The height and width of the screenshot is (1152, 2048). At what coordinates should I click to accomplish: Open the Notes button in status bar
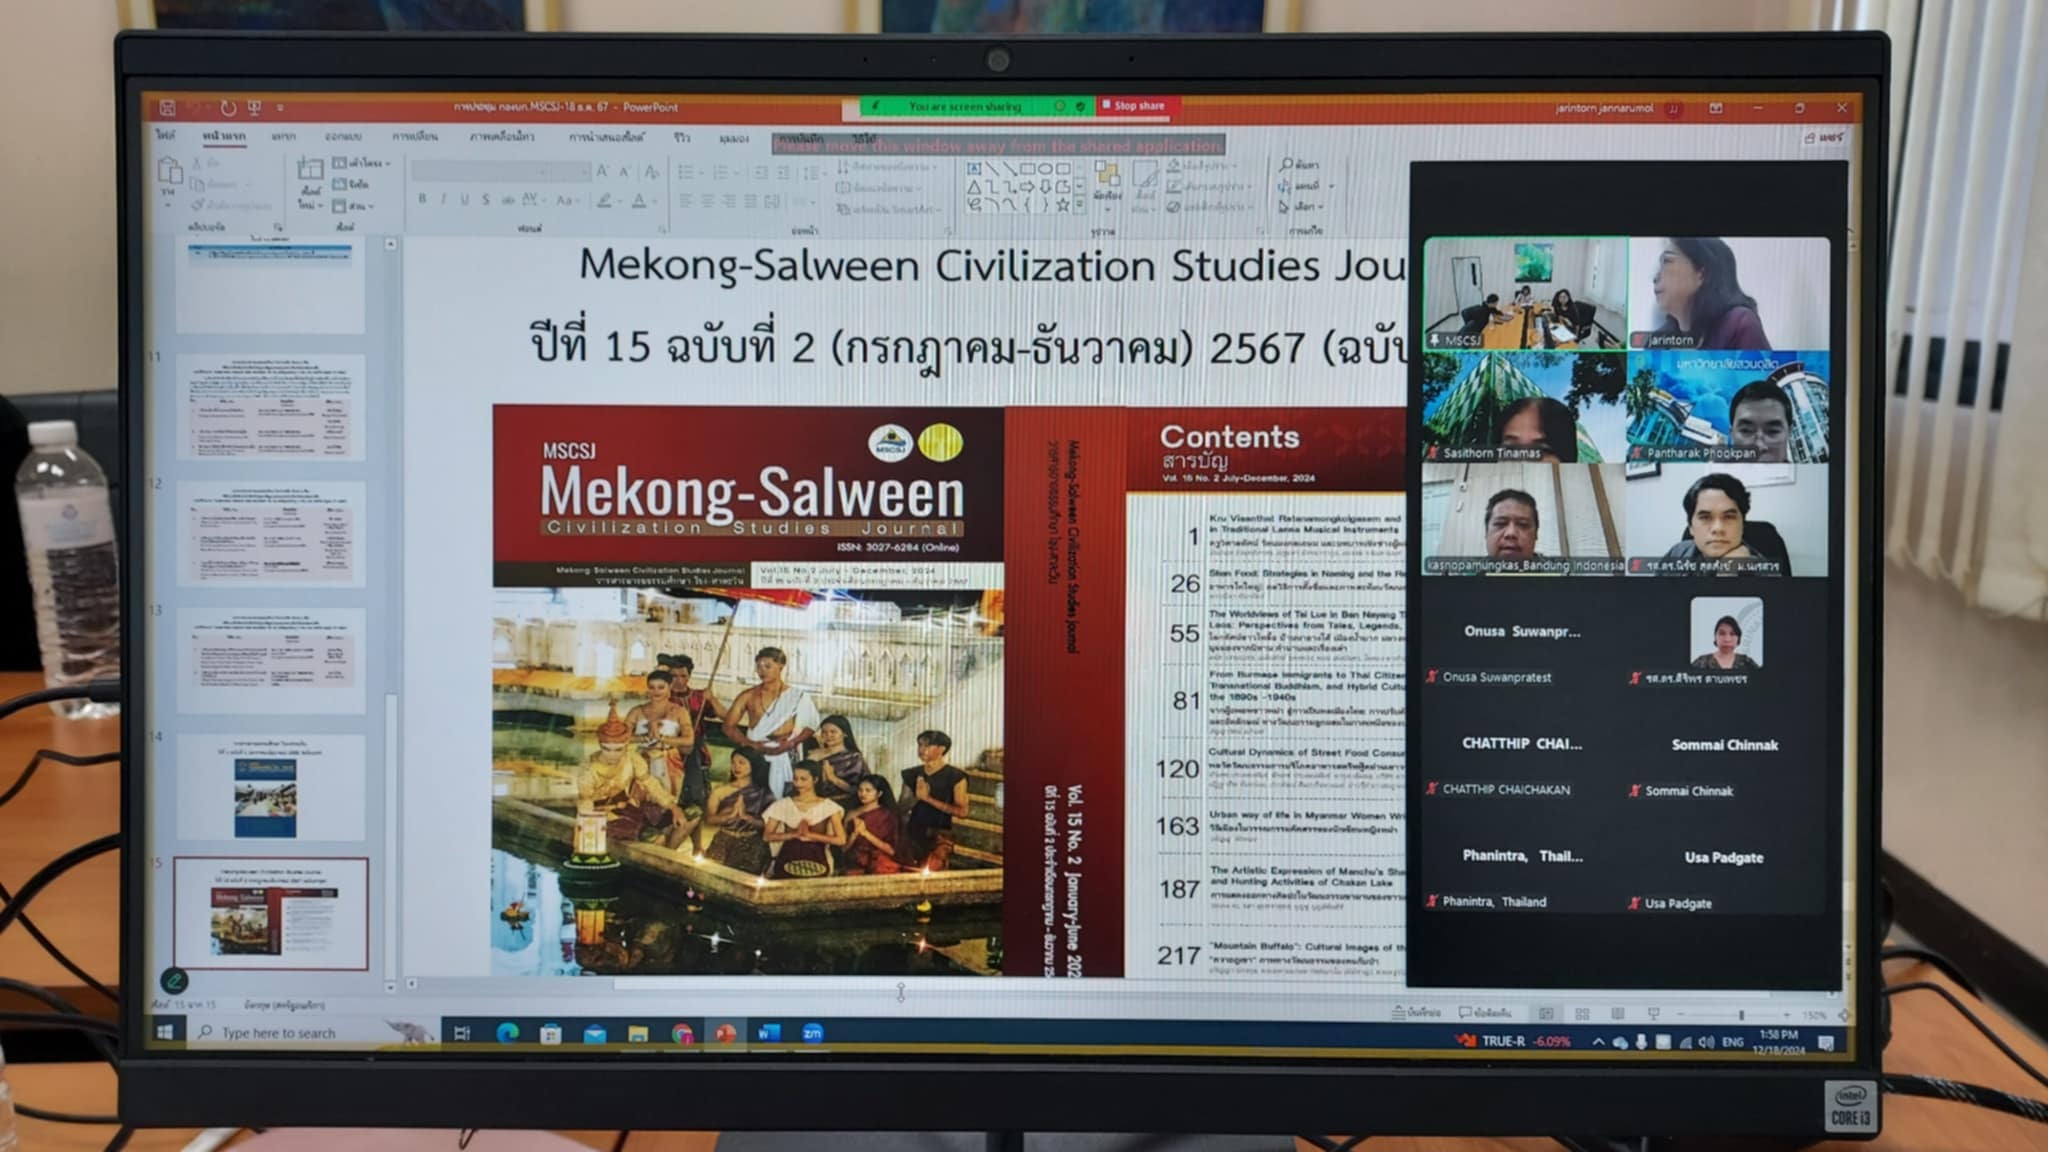(x=1416, y=1013)
